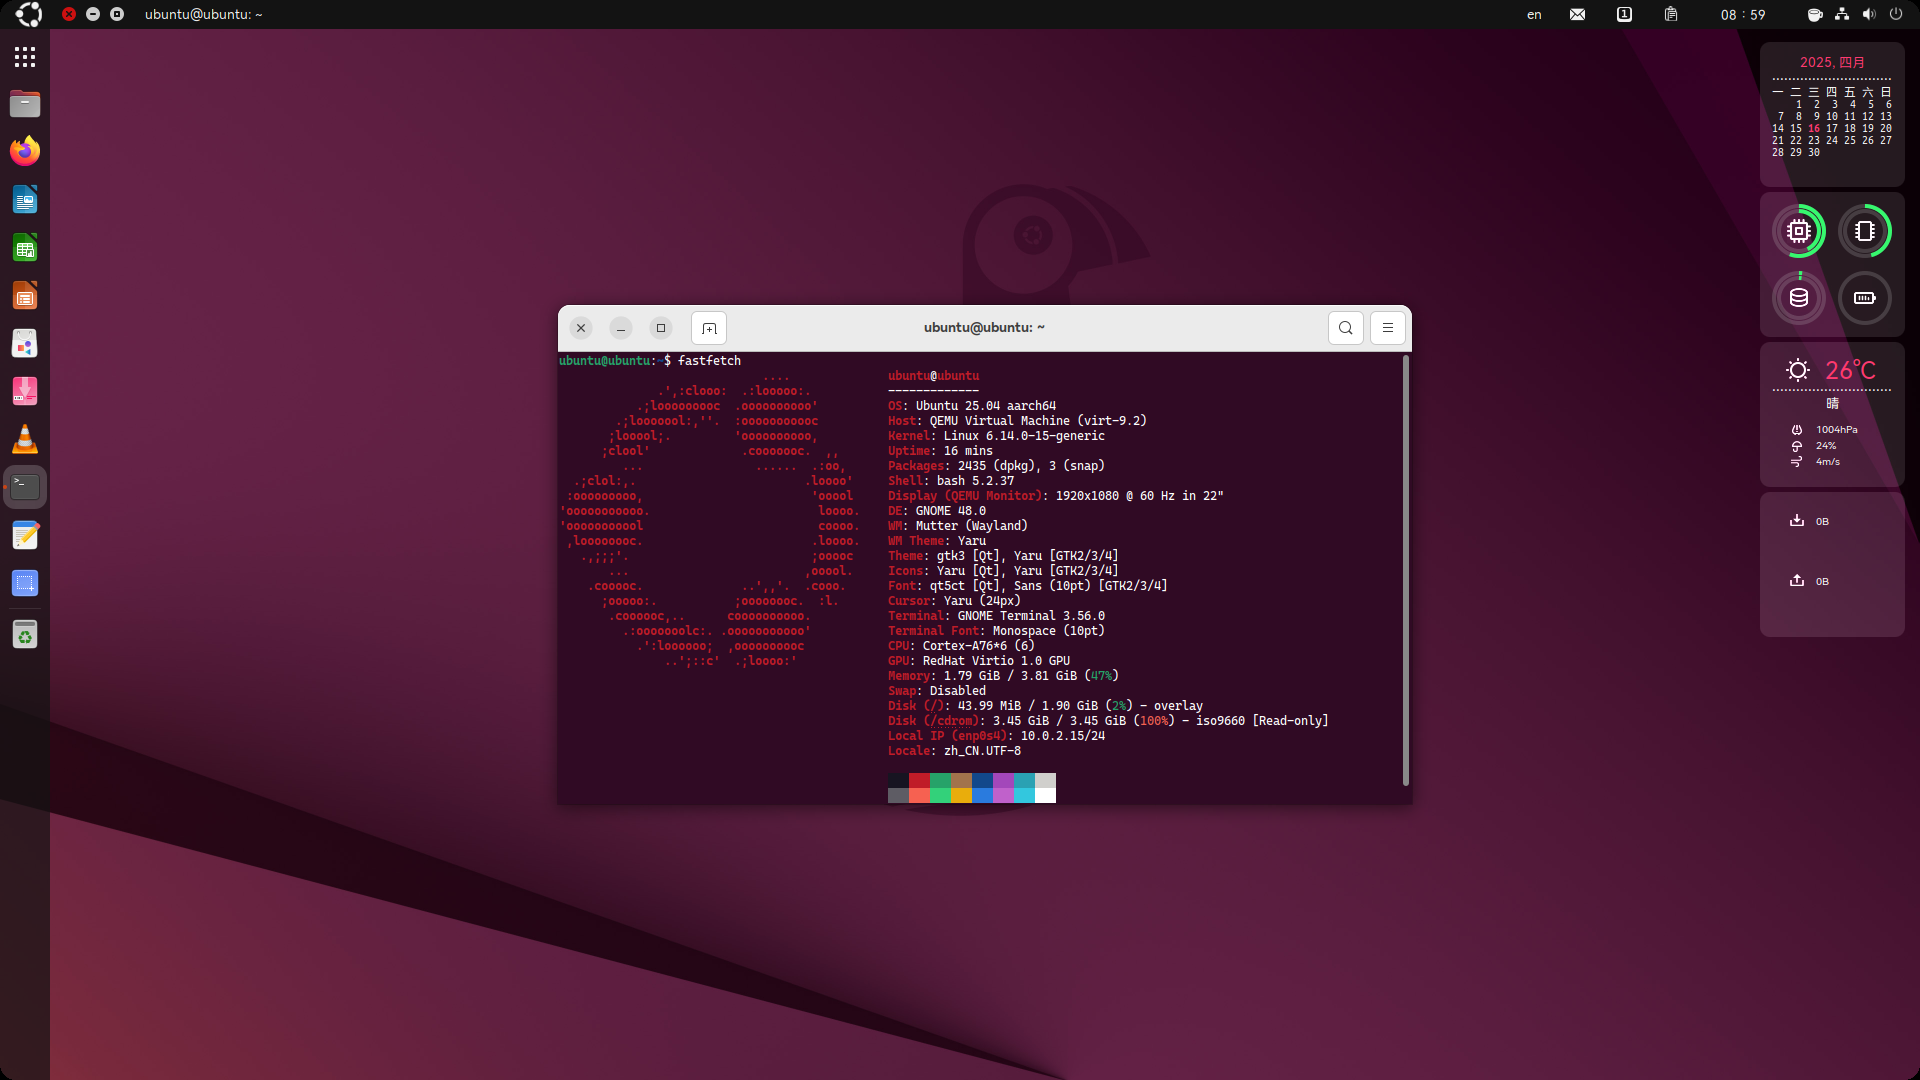Click the memory chip usage gauge
The image size is (1920, 1080).
tap(1865, 231)
